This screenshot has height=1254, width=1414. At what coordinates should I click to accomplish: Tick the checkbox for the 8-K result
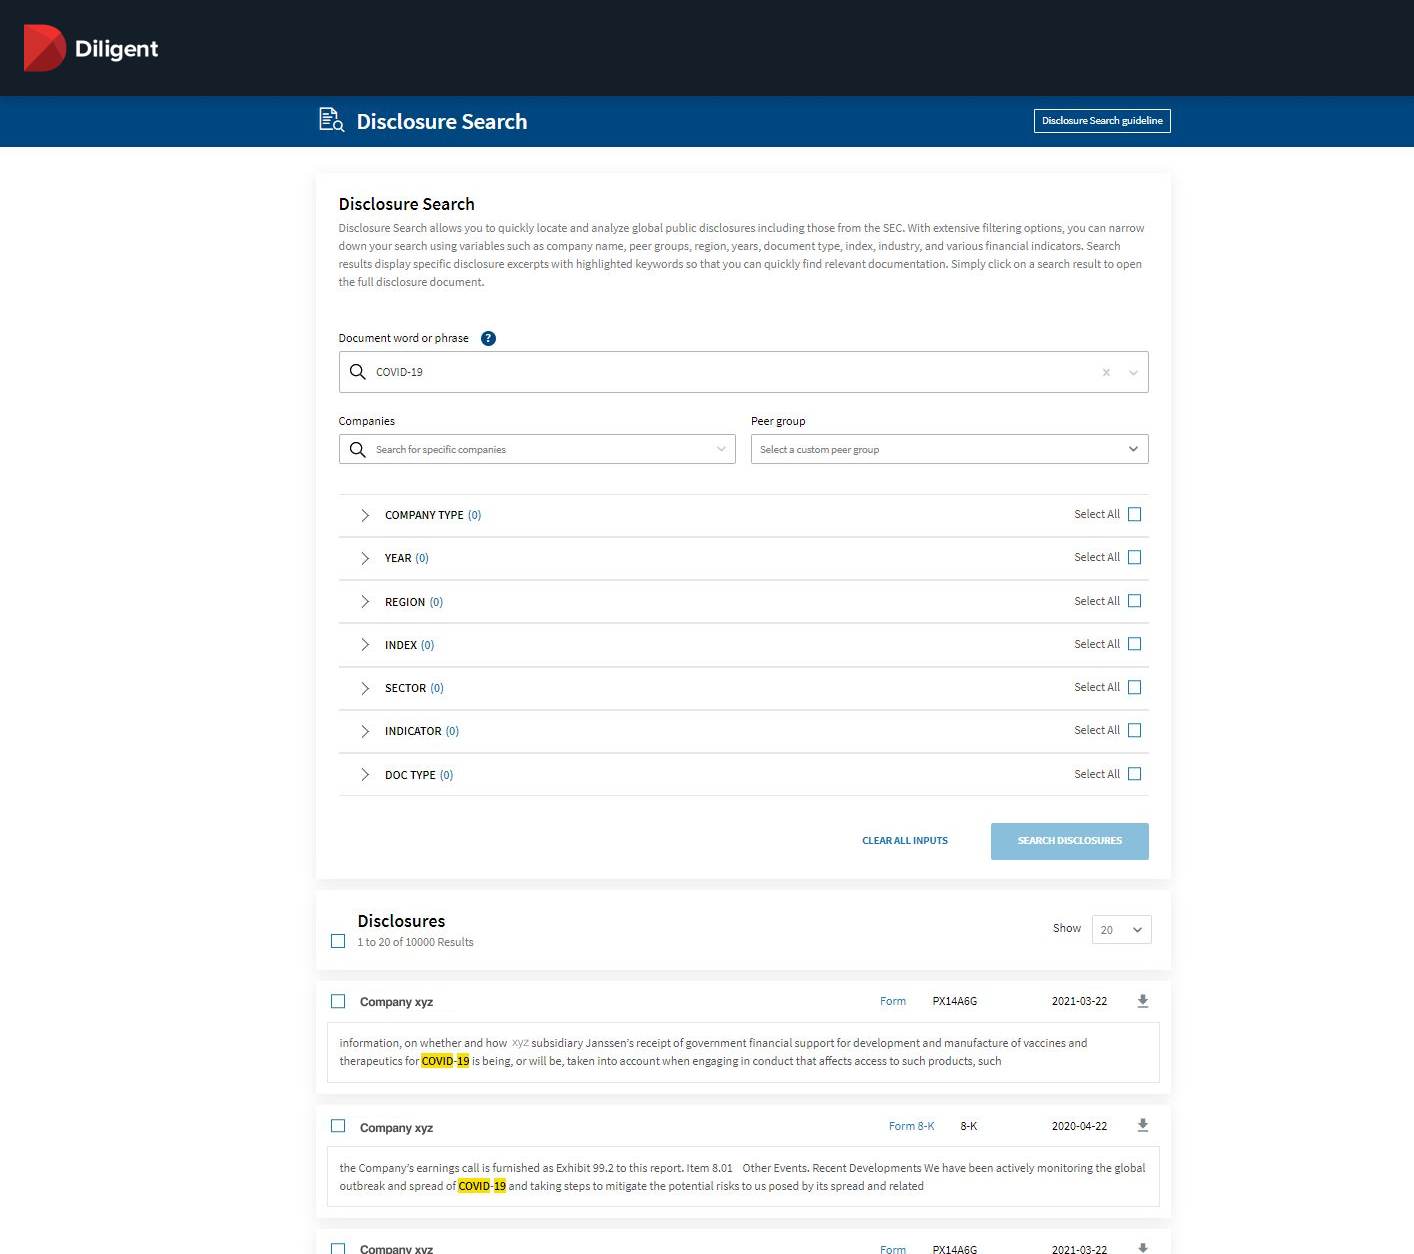(338, 1126)
